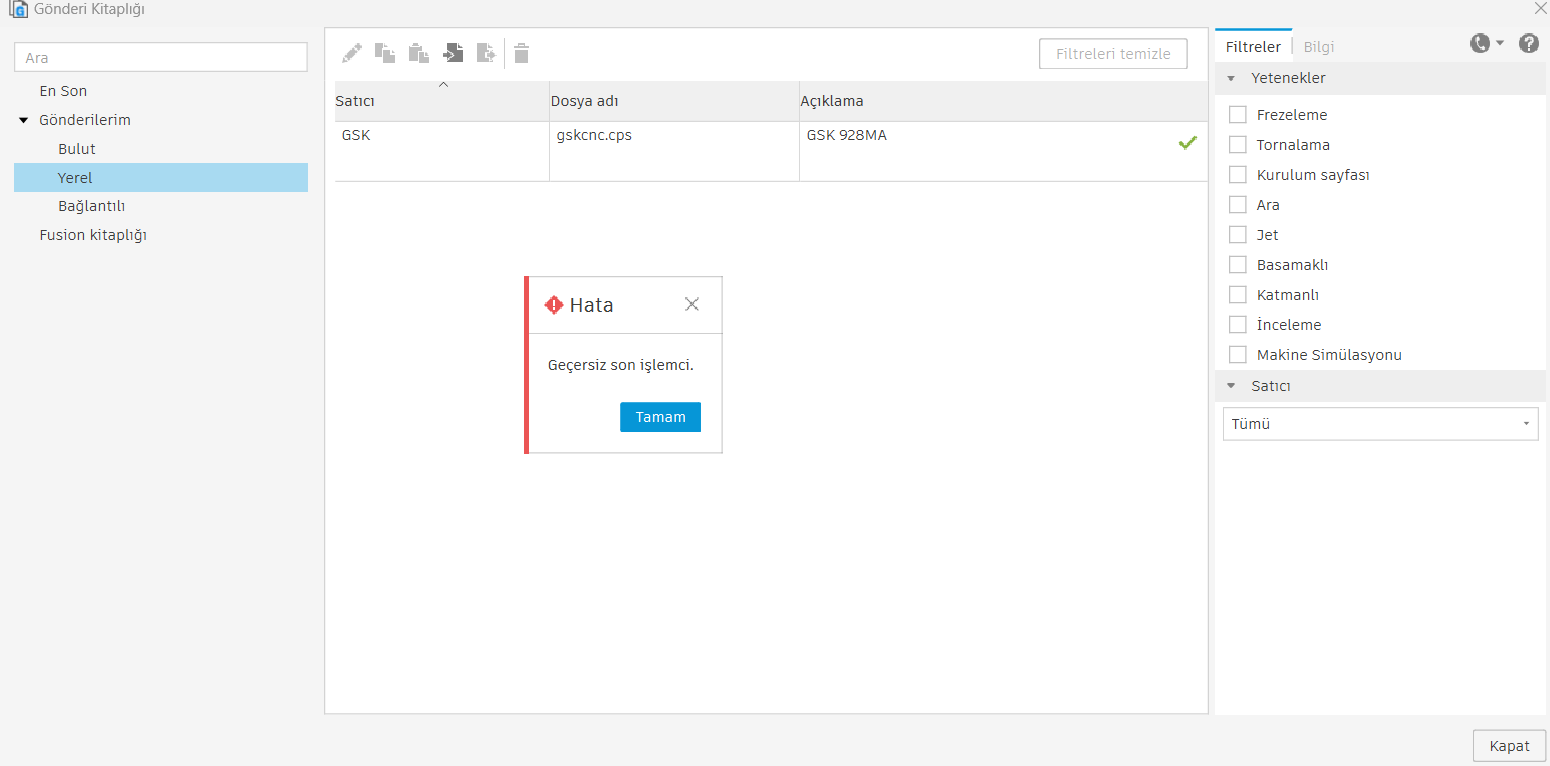Select Bağlantılı in the library tree
The width and height of the screenshot is (1550, 766).
click(x=91, y=206)
